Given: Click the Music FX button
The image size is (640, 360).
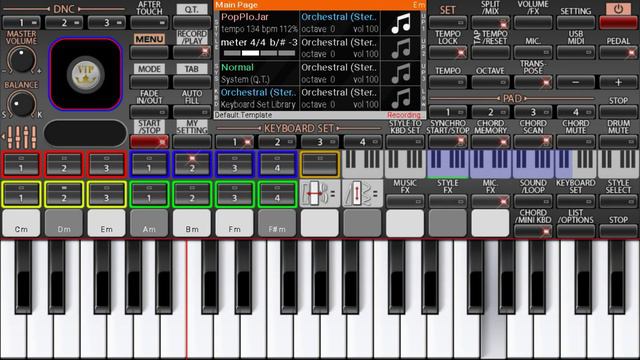Looking at the screenshot, I should click(x=405, y=201).
